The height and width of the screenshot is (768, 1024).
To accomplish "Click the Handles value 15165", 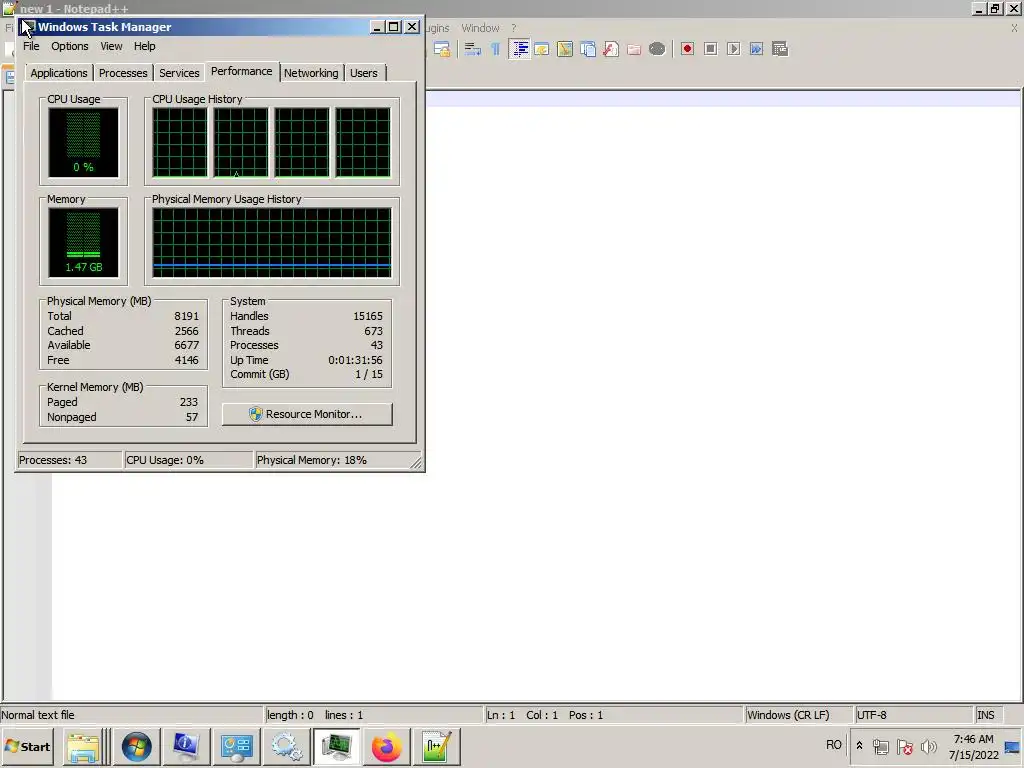I will coord(368,316).
